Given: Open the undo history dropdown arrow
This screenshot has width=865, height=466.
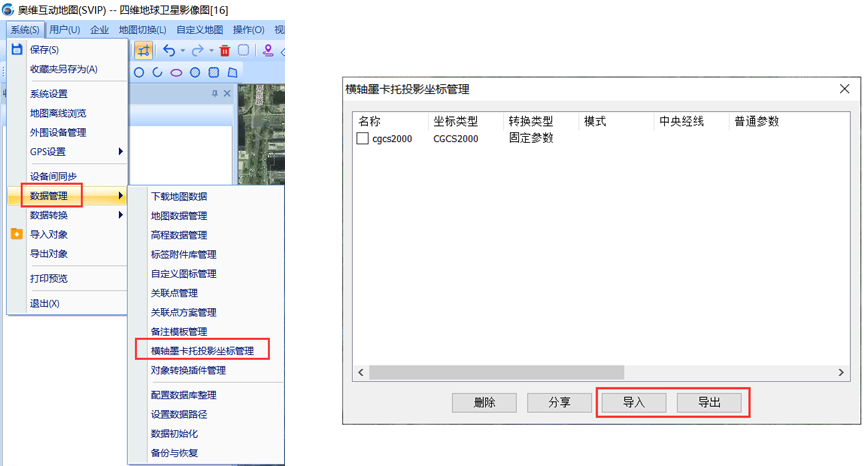Looking at the screenshot, I should (182, 50).
